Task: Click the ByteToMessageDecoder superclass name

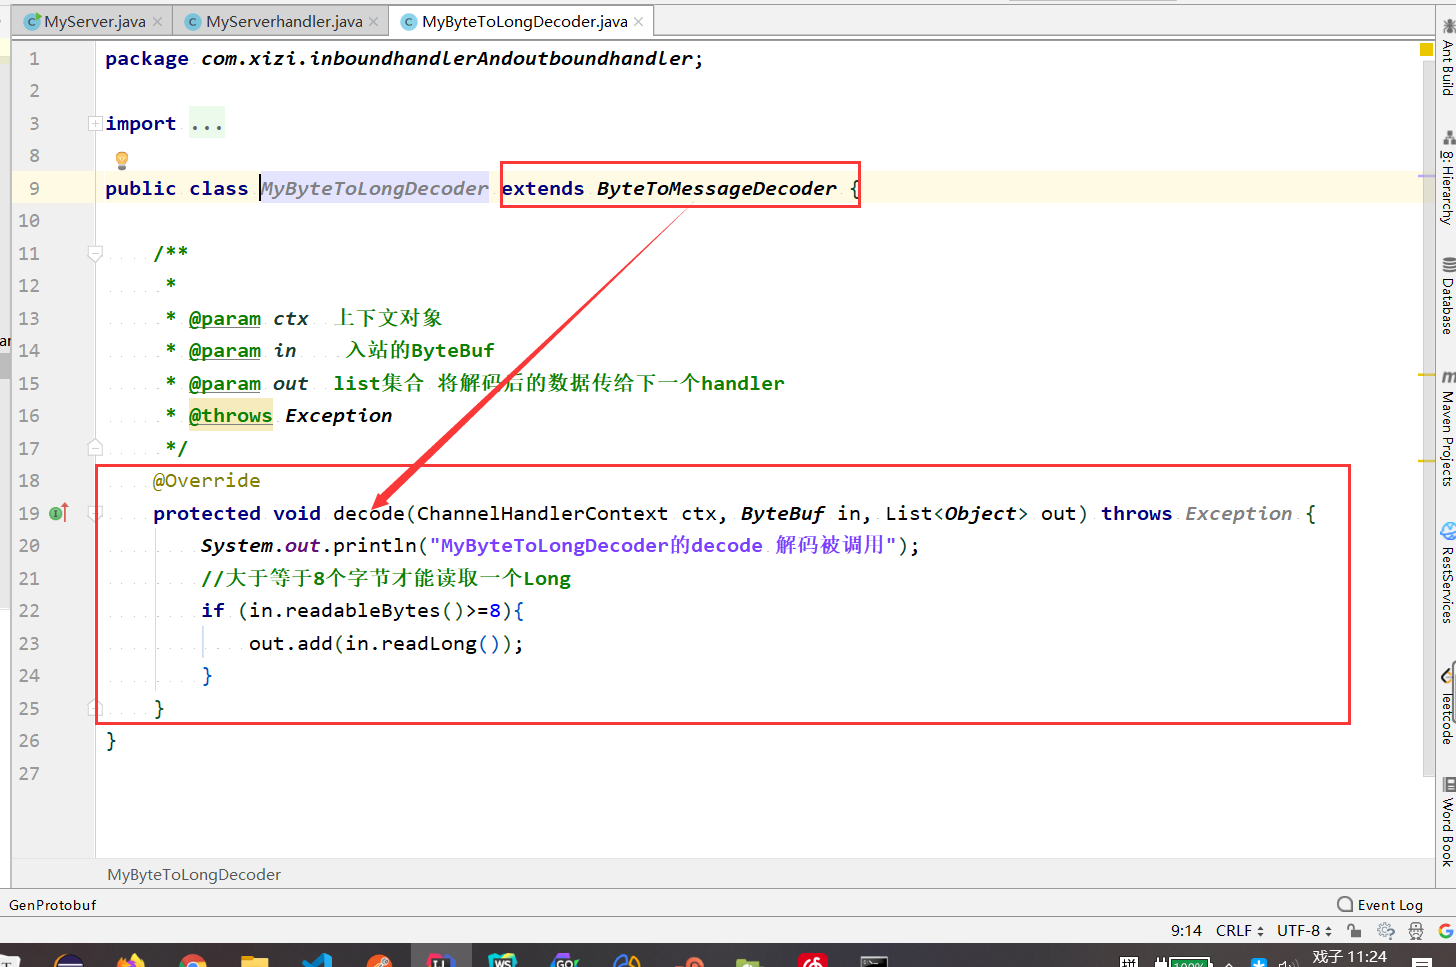Action: pos(716,189)
